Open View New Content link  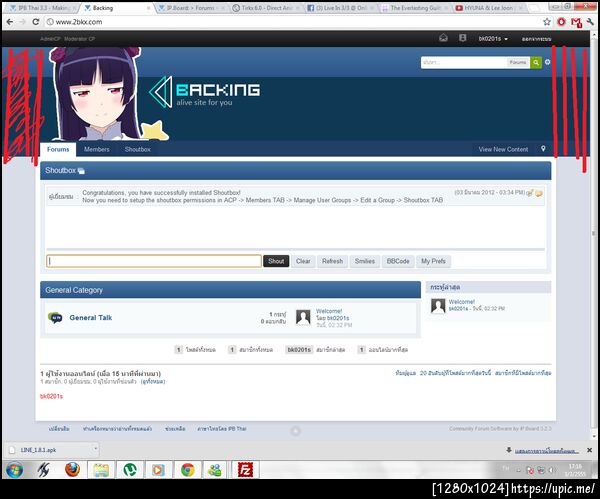503,149
